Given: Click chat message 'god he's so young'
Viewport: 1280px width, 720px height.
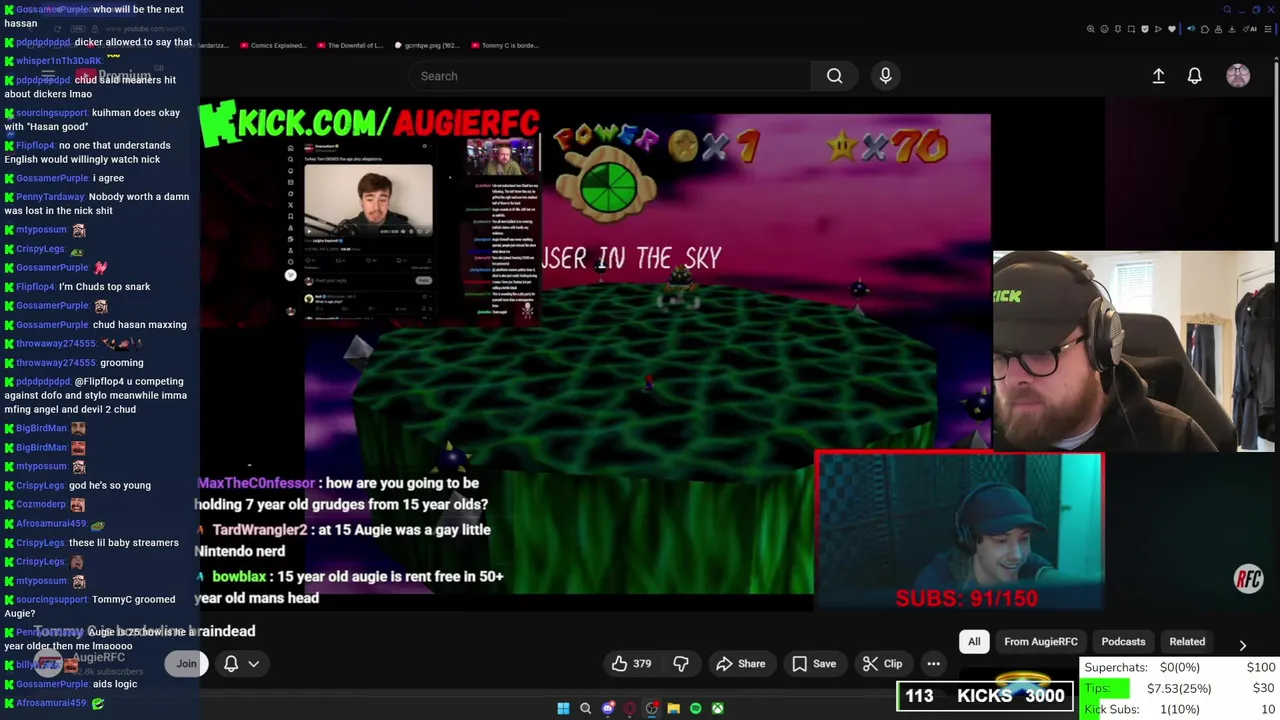Looking at the screenshot, I should point(110,486).
